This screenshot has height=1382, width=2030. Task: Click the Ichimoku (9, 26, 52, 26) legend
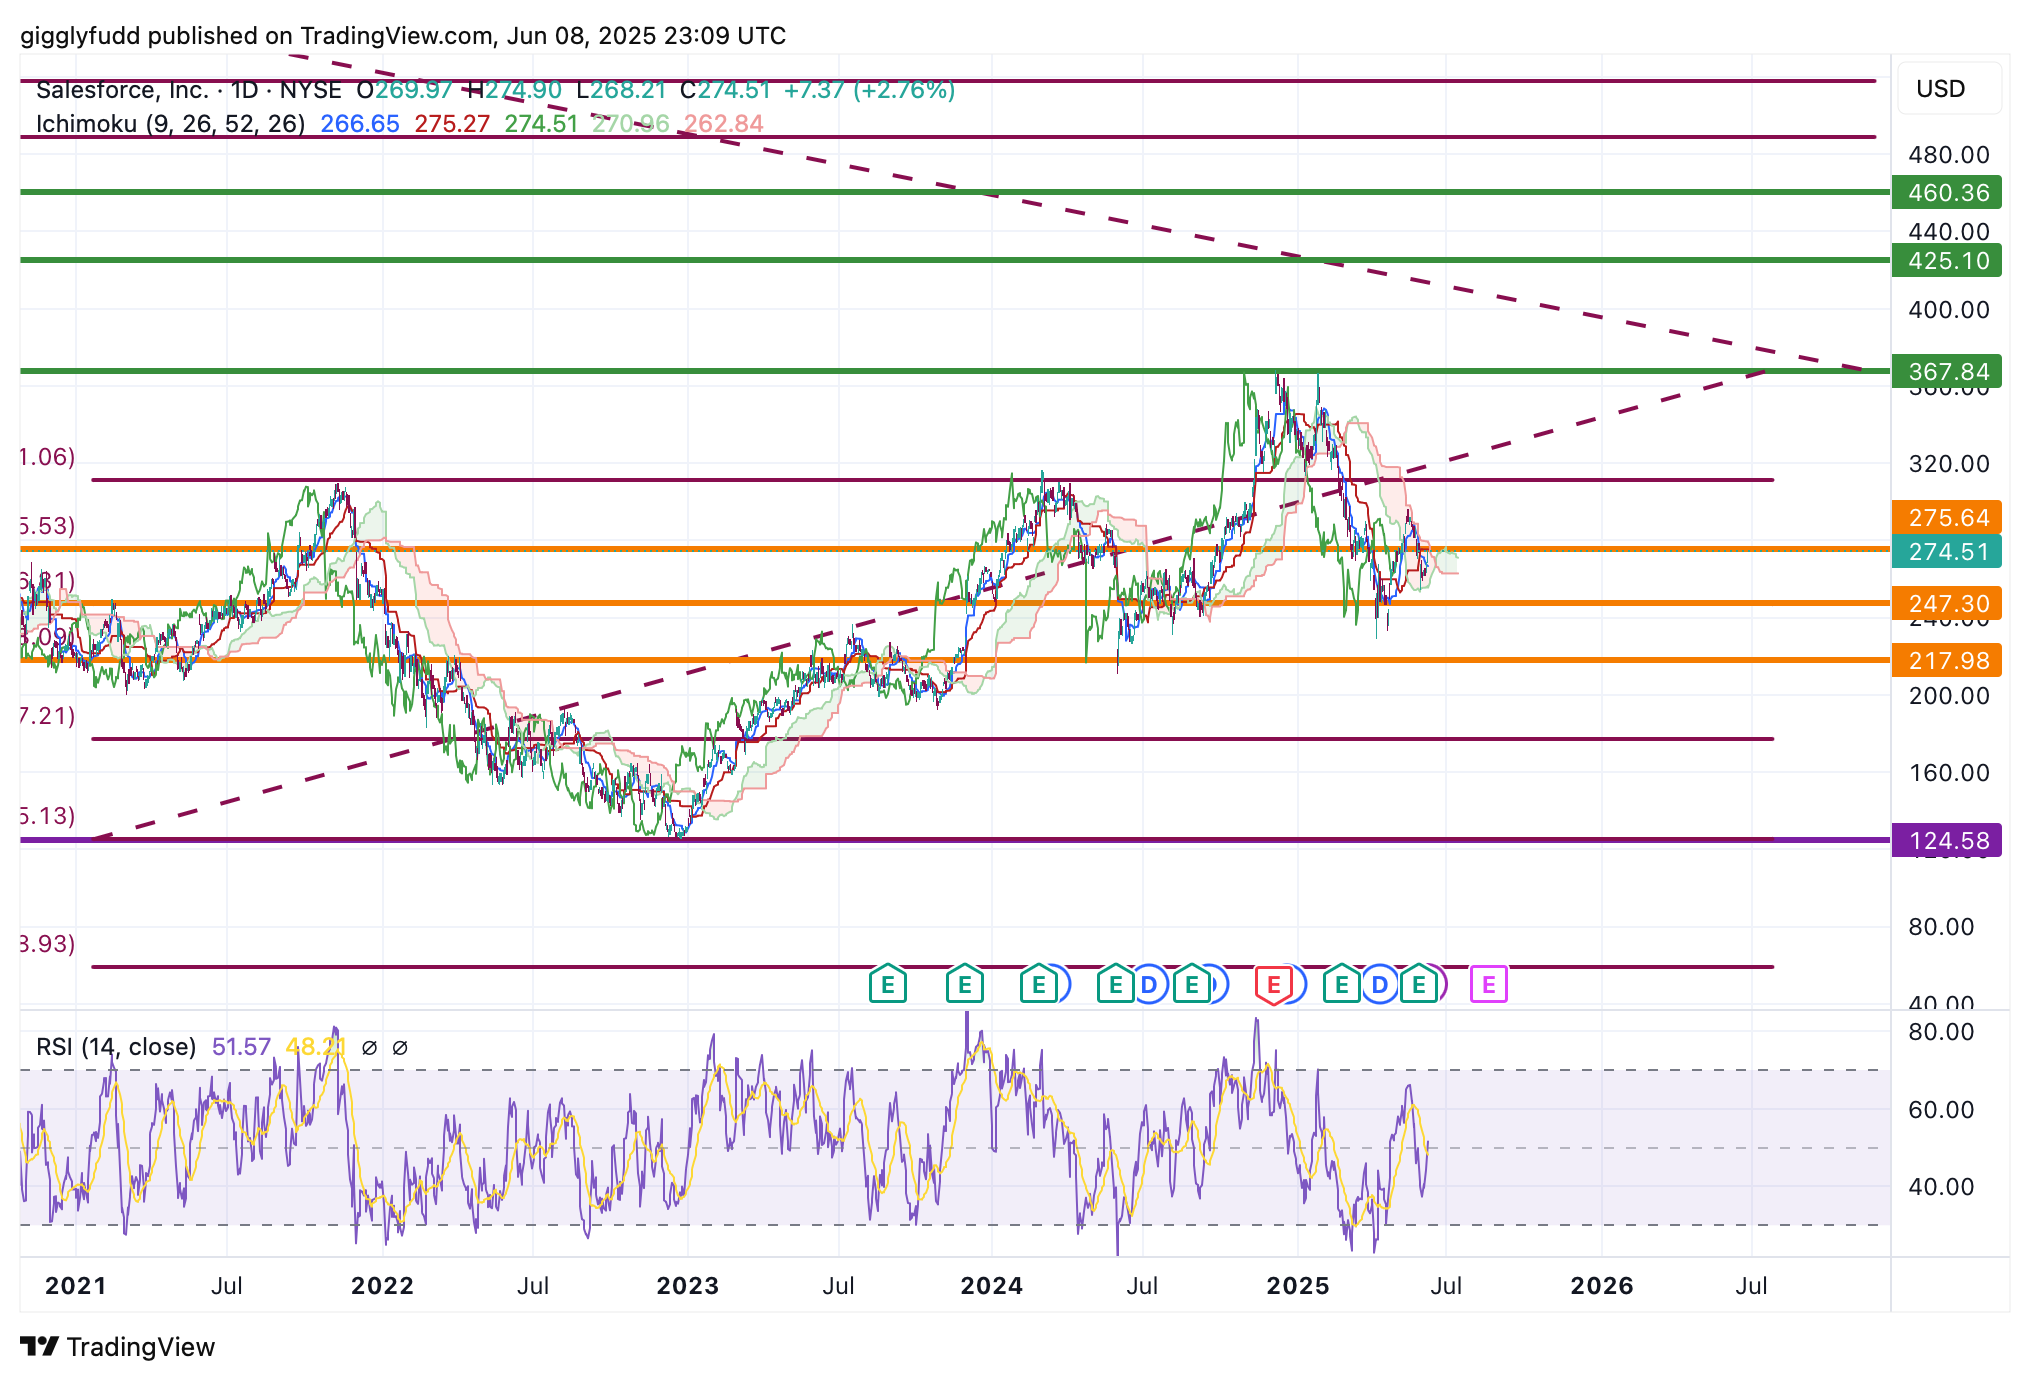point(170,123)
